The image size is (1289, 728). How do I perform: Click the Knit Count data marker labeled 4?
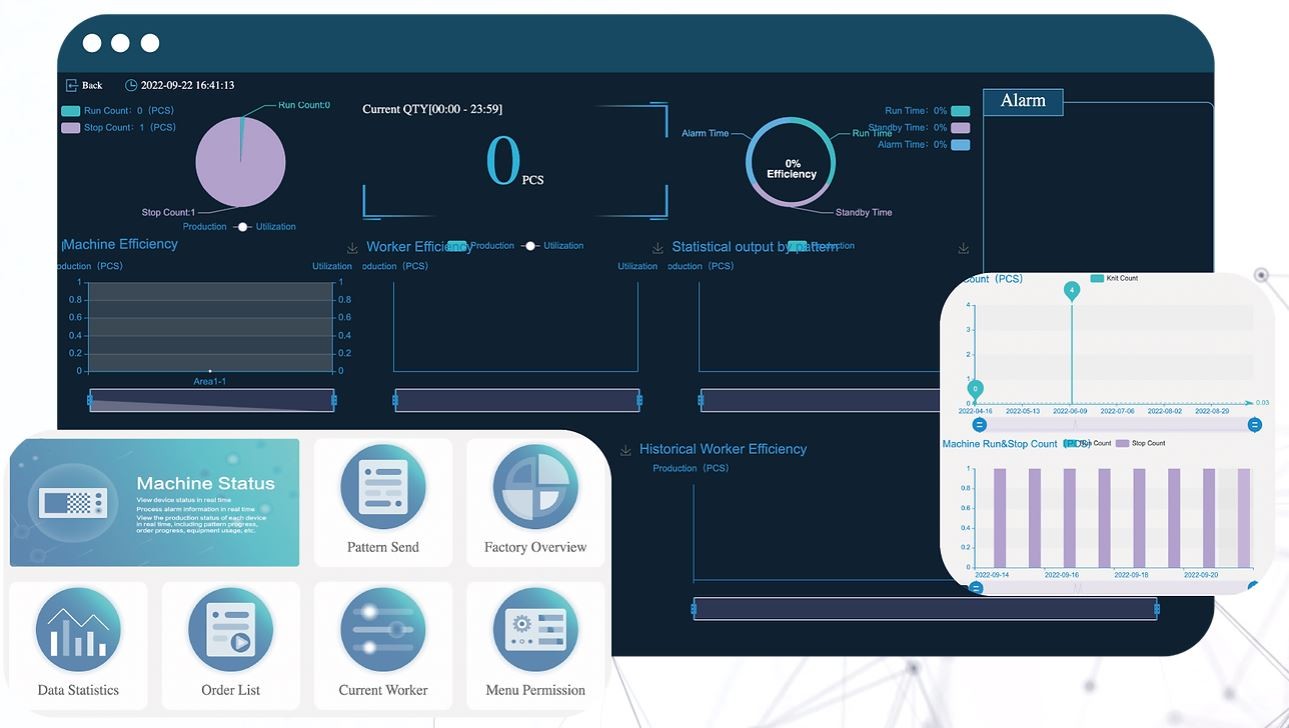pyautogui.click(x=1072, y=291)
